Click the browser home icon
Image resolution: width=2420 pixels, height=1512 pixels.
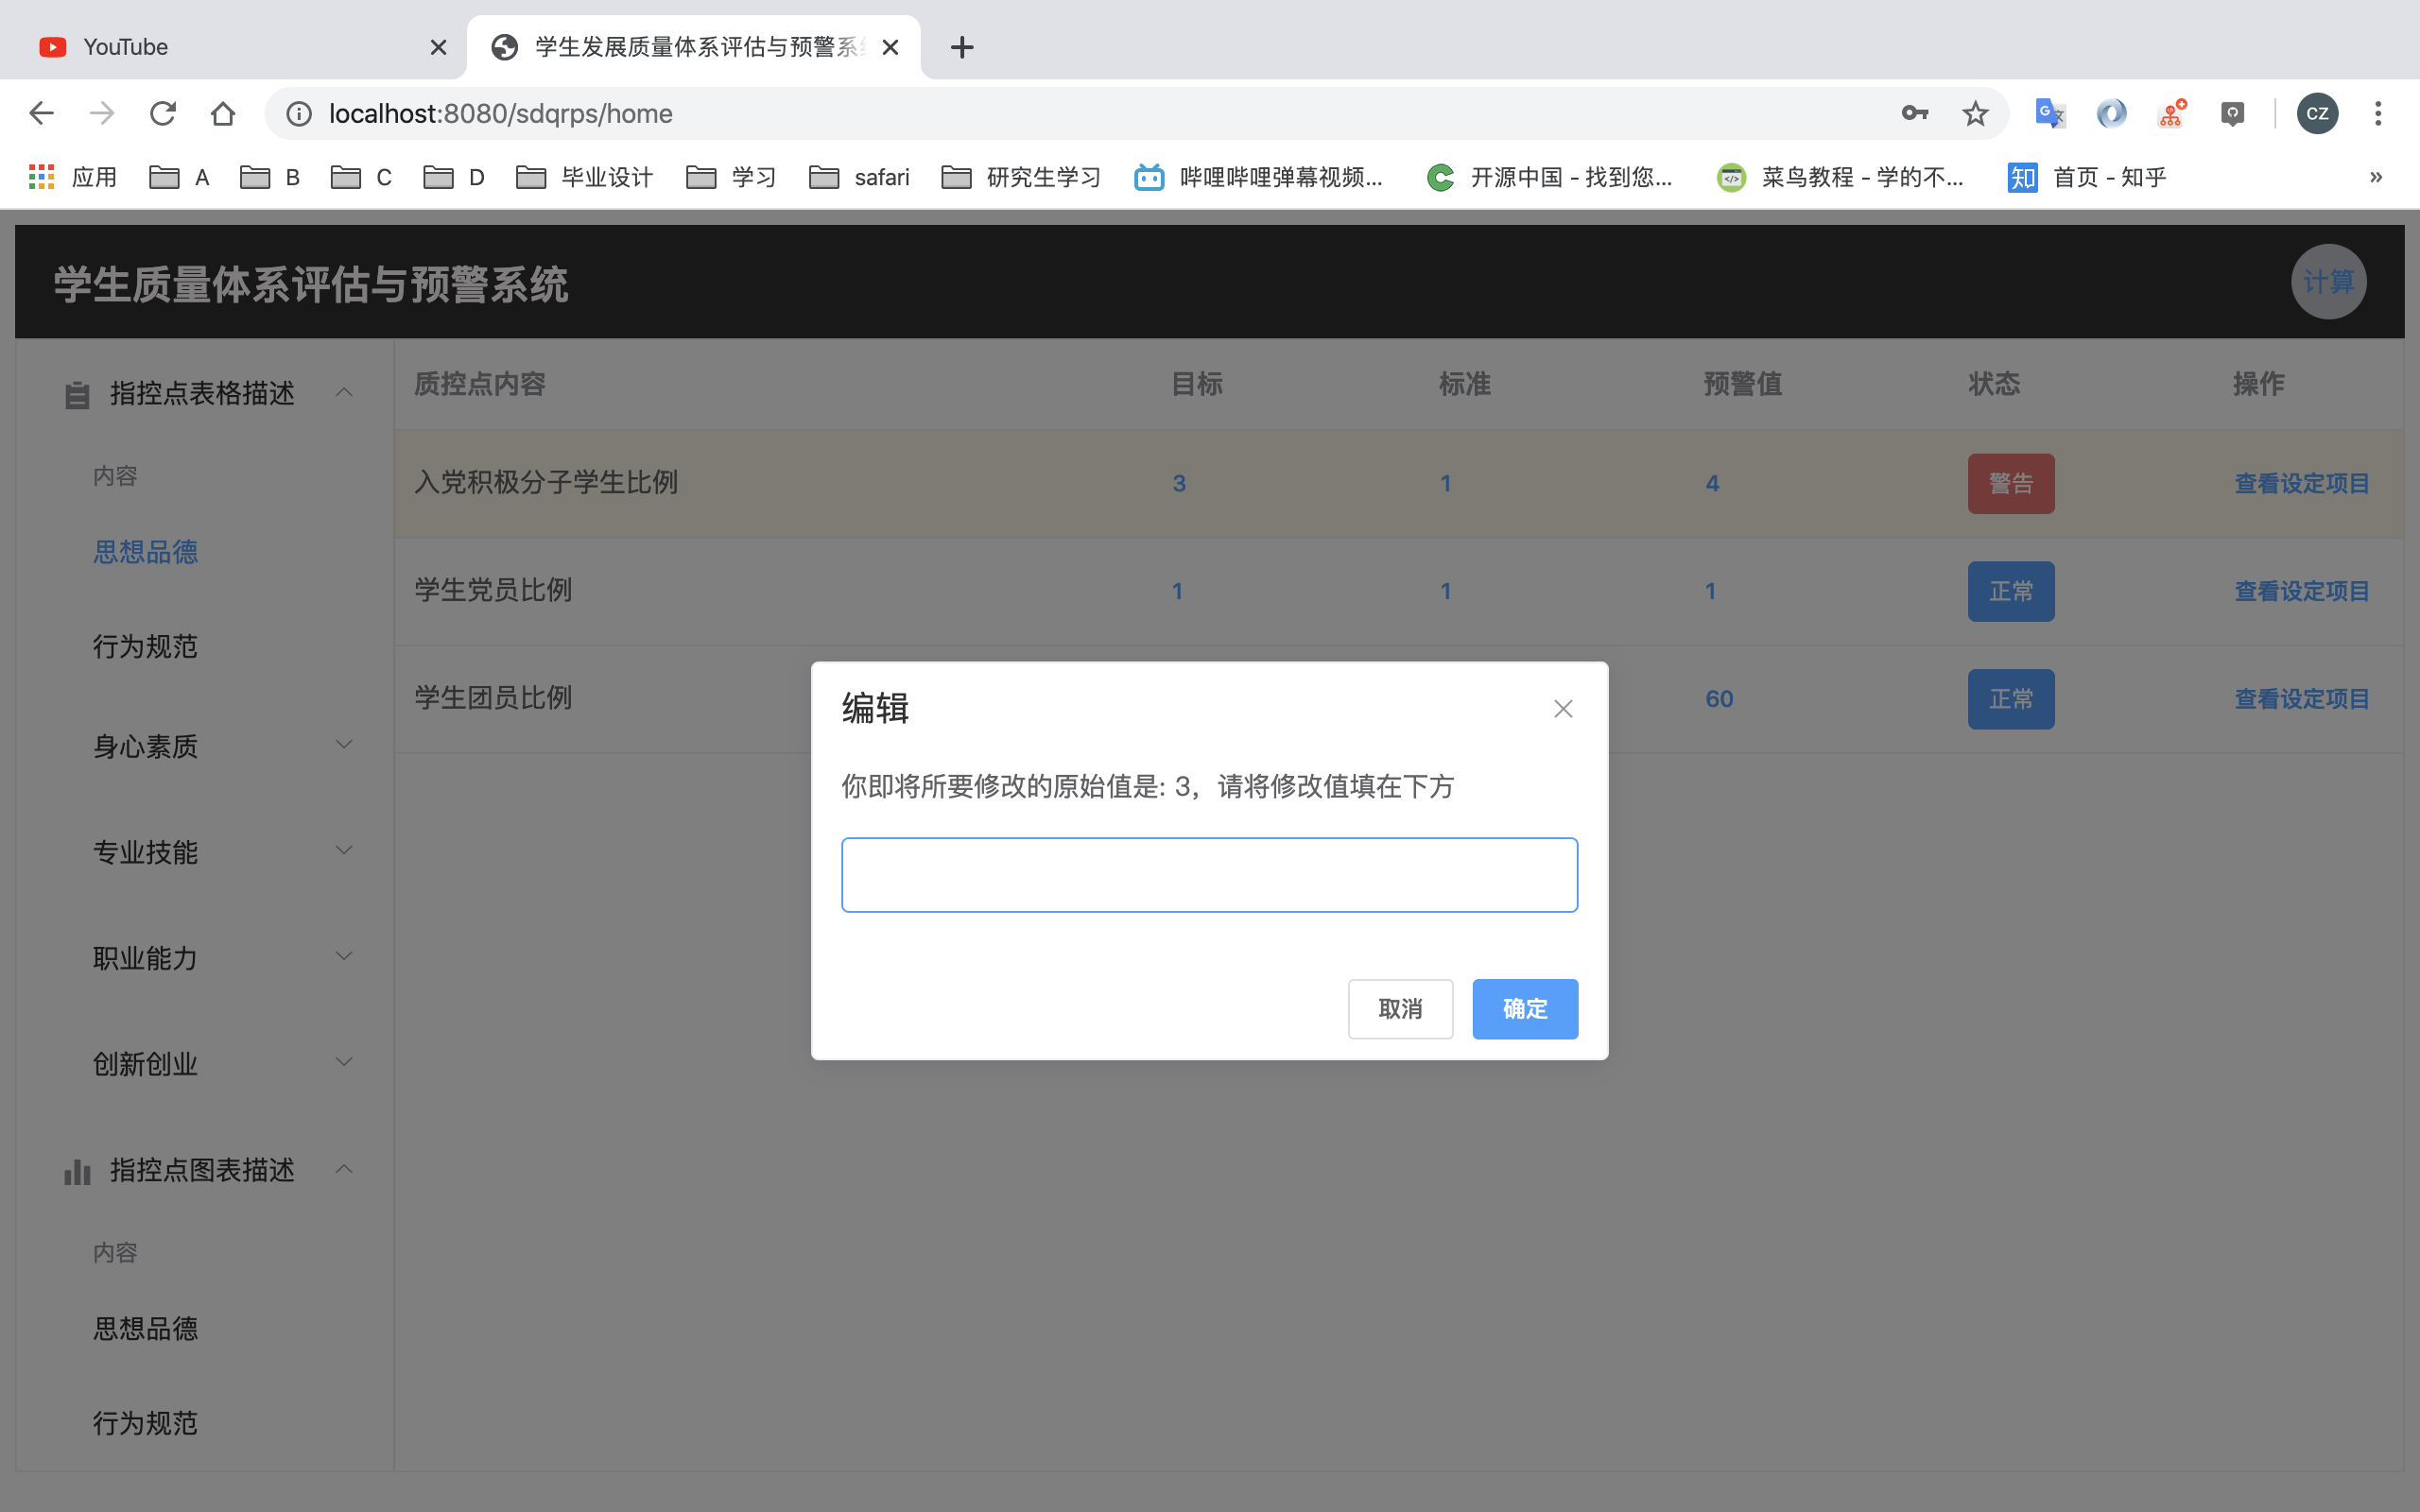coord(223,113)
